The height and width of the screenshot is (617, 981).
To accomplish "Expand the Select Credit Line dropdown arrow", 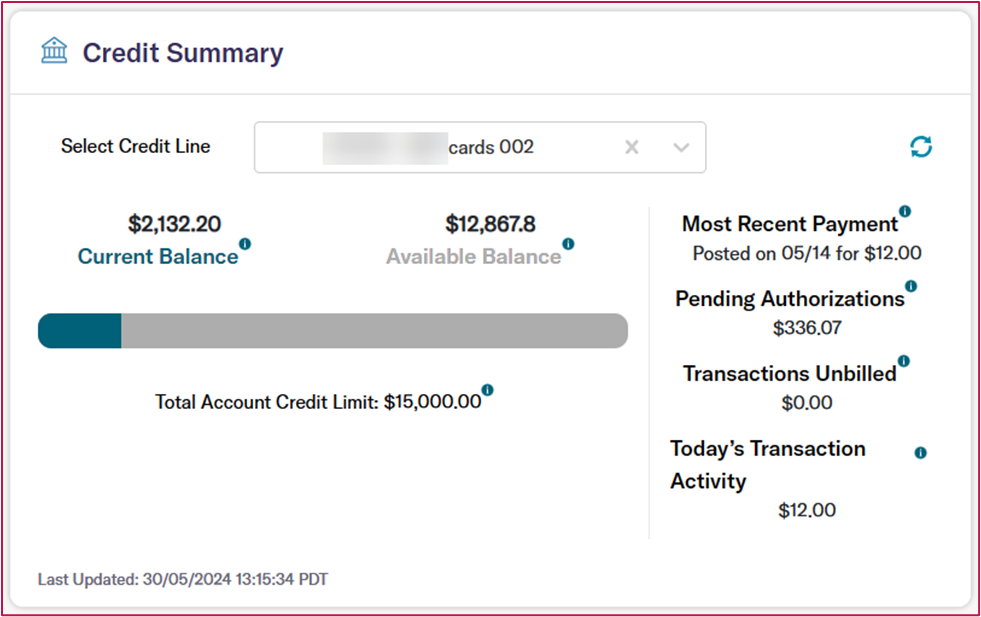I will point(681,147).
